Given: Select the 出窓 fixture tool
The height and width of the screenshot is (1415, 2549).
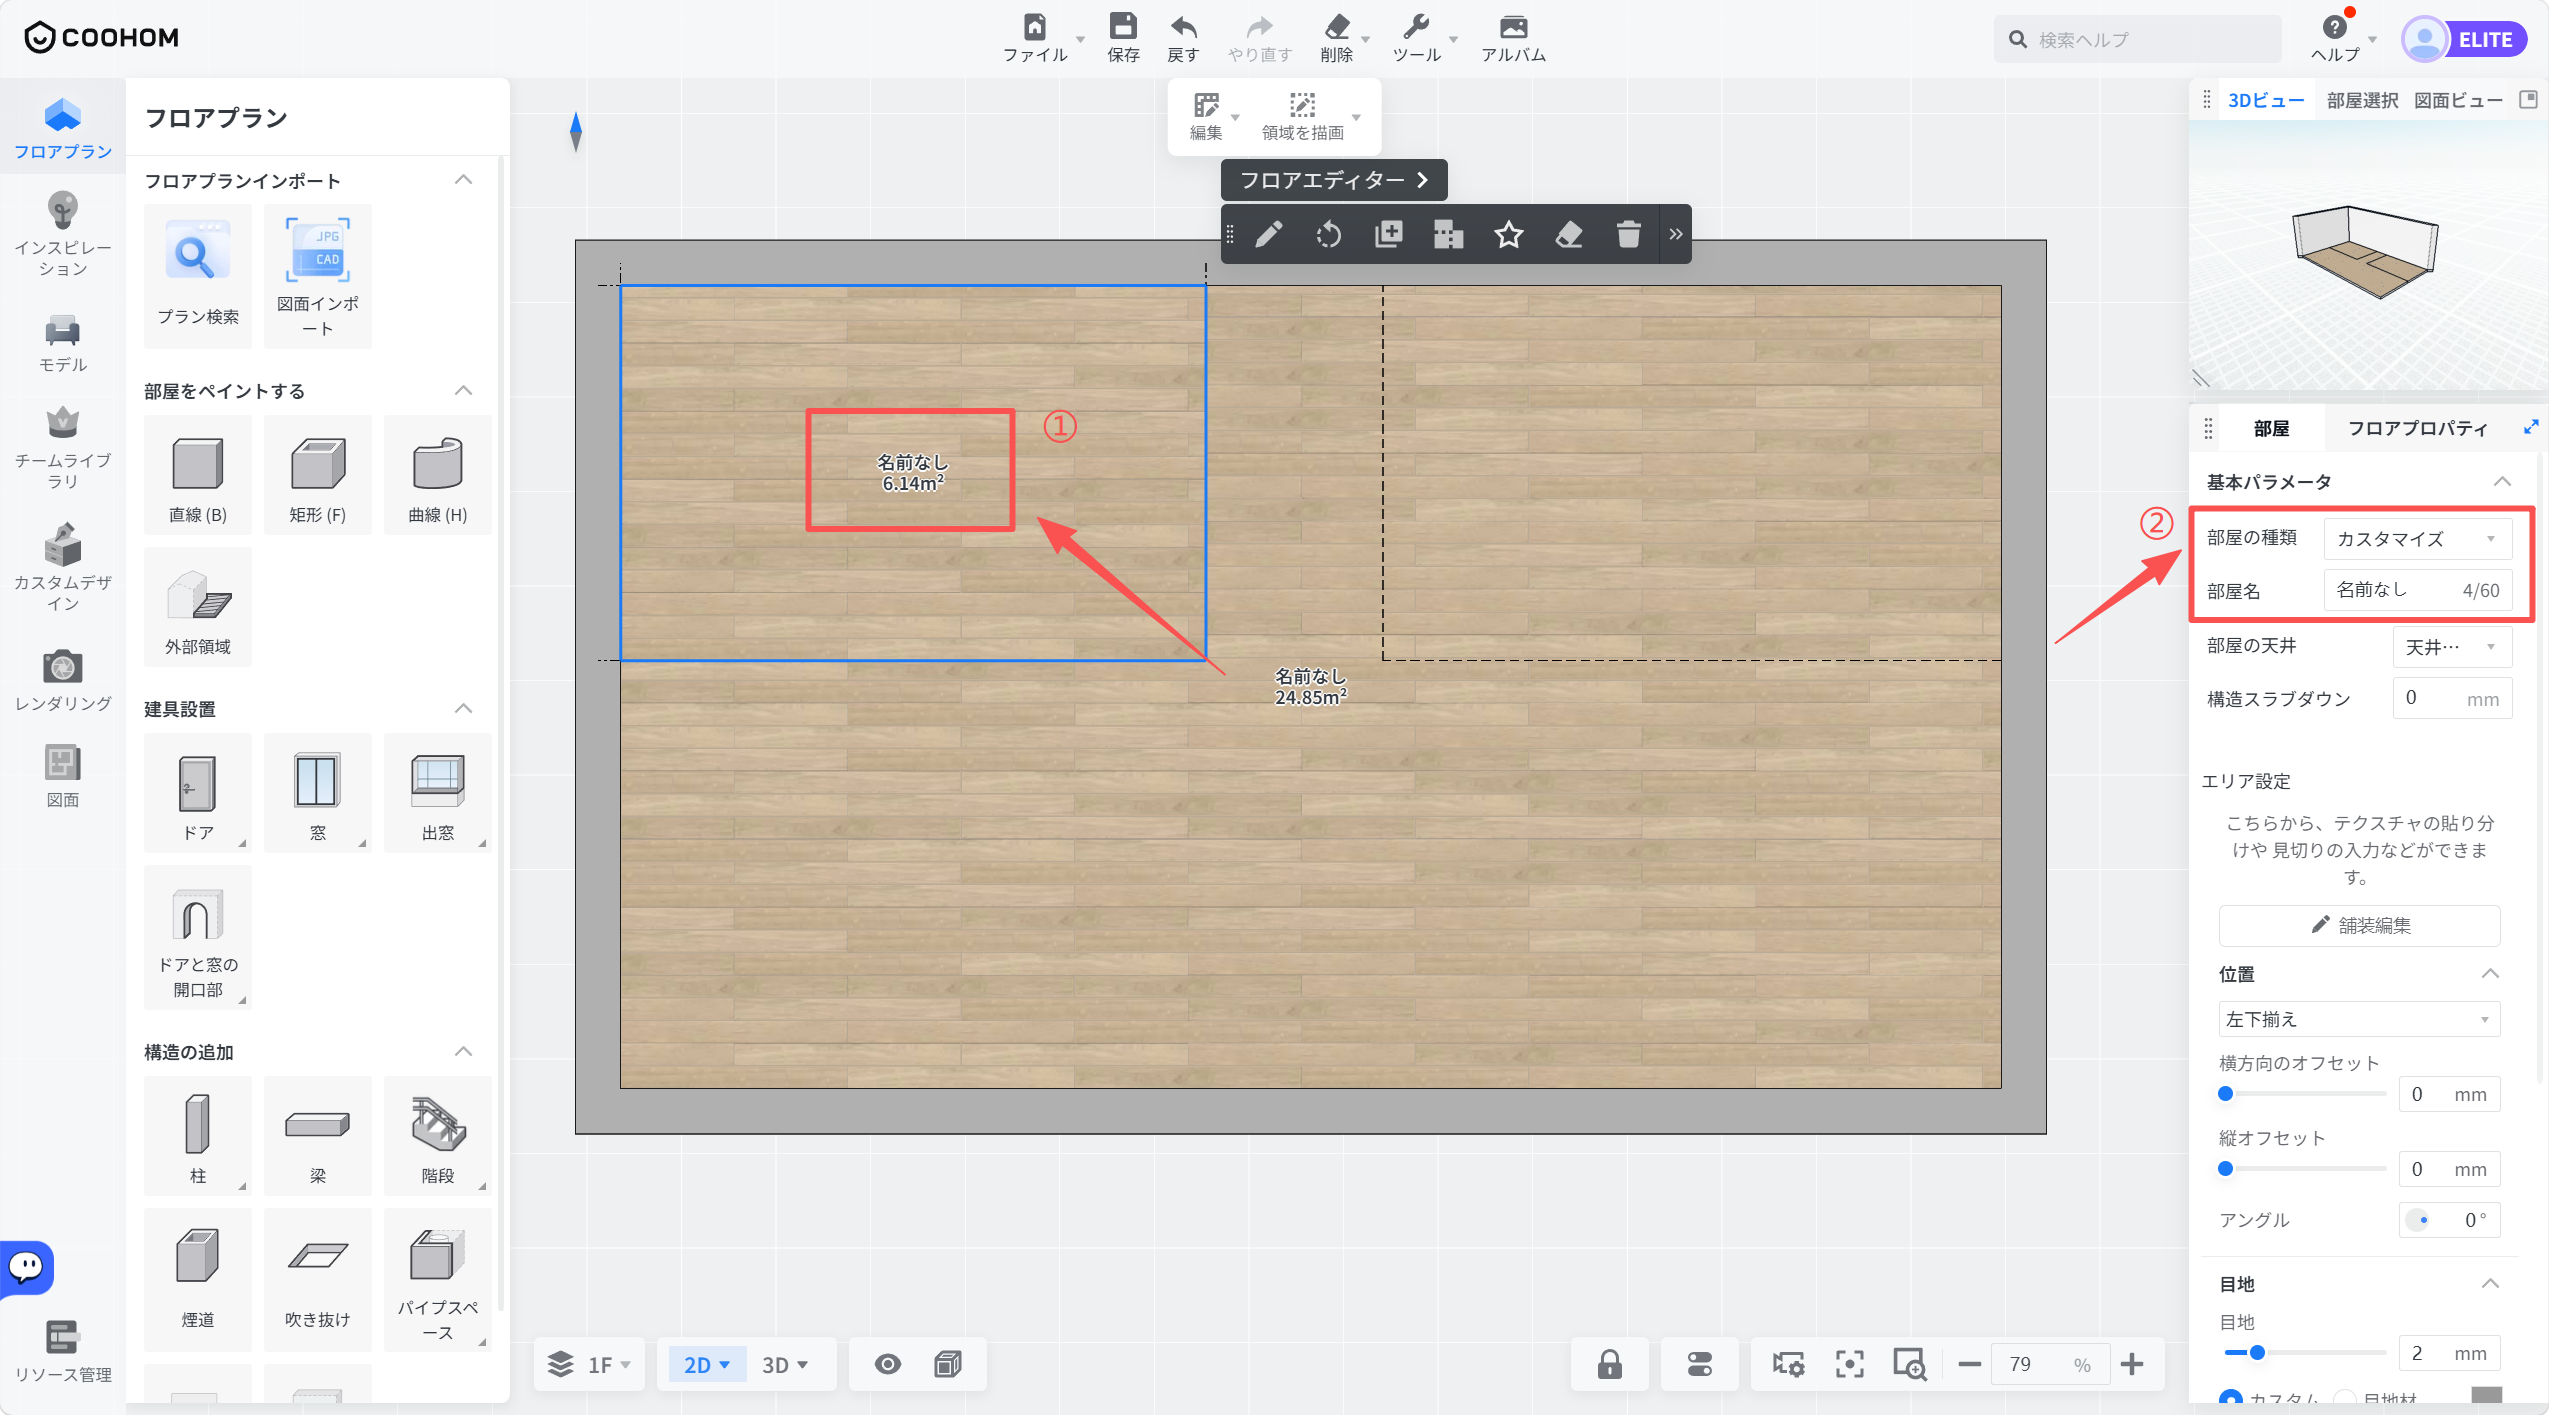Looking at the screenshot, I should 438,794.
